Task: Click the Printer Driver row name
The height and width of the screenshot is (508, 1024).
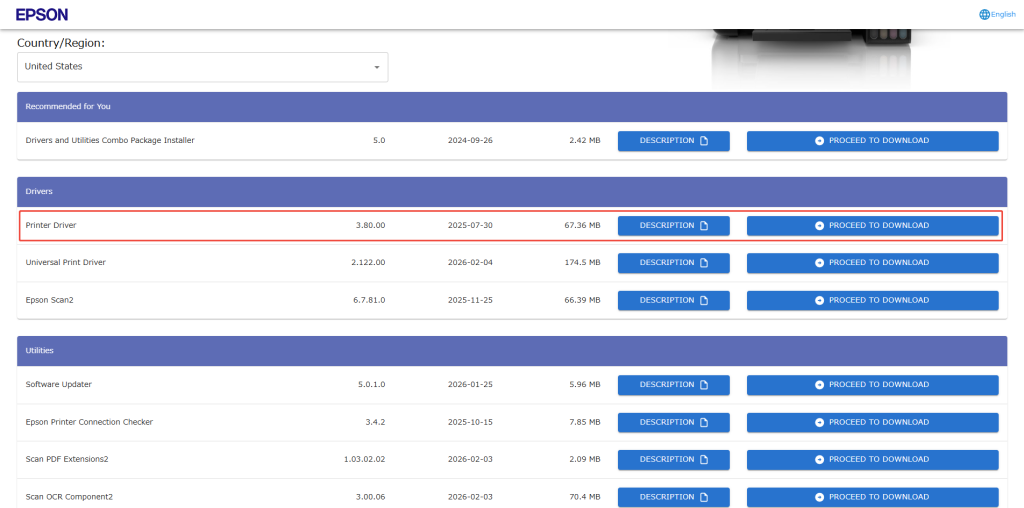Action: (x=51, y=226)
